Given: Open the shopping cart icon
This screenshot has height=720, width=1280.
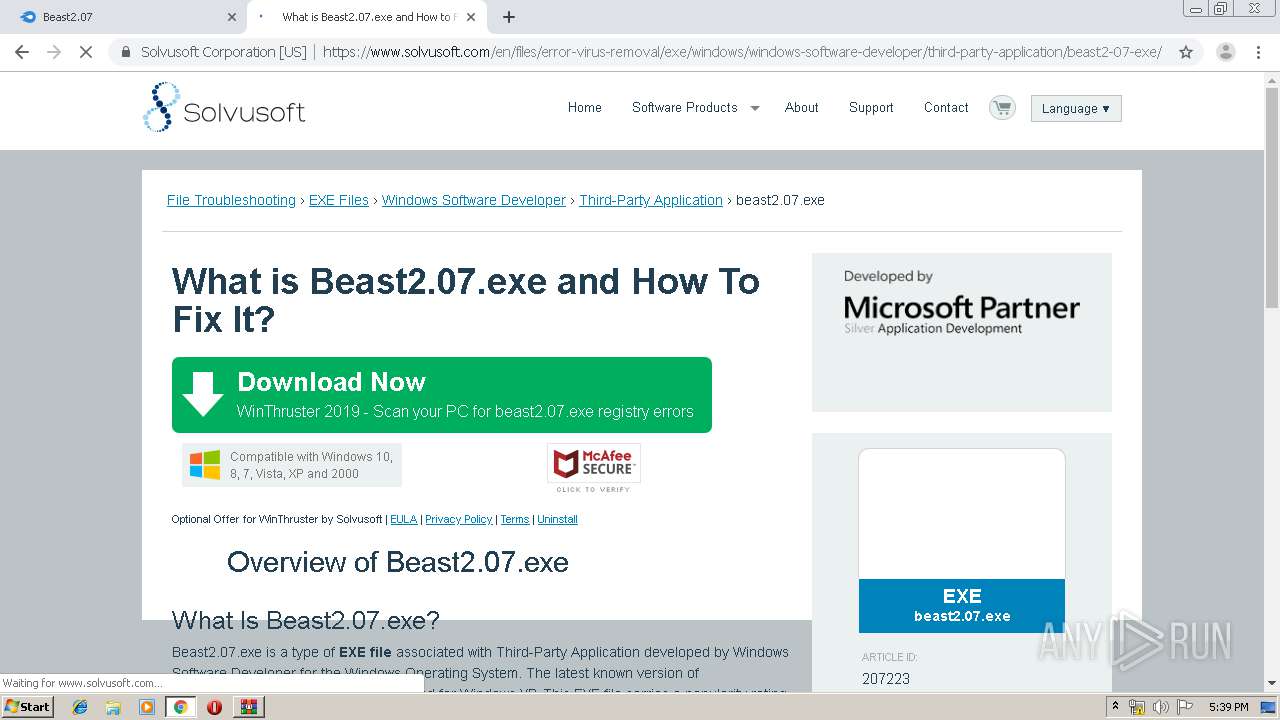Looking at the screenshot, I should click(1002, 107).
